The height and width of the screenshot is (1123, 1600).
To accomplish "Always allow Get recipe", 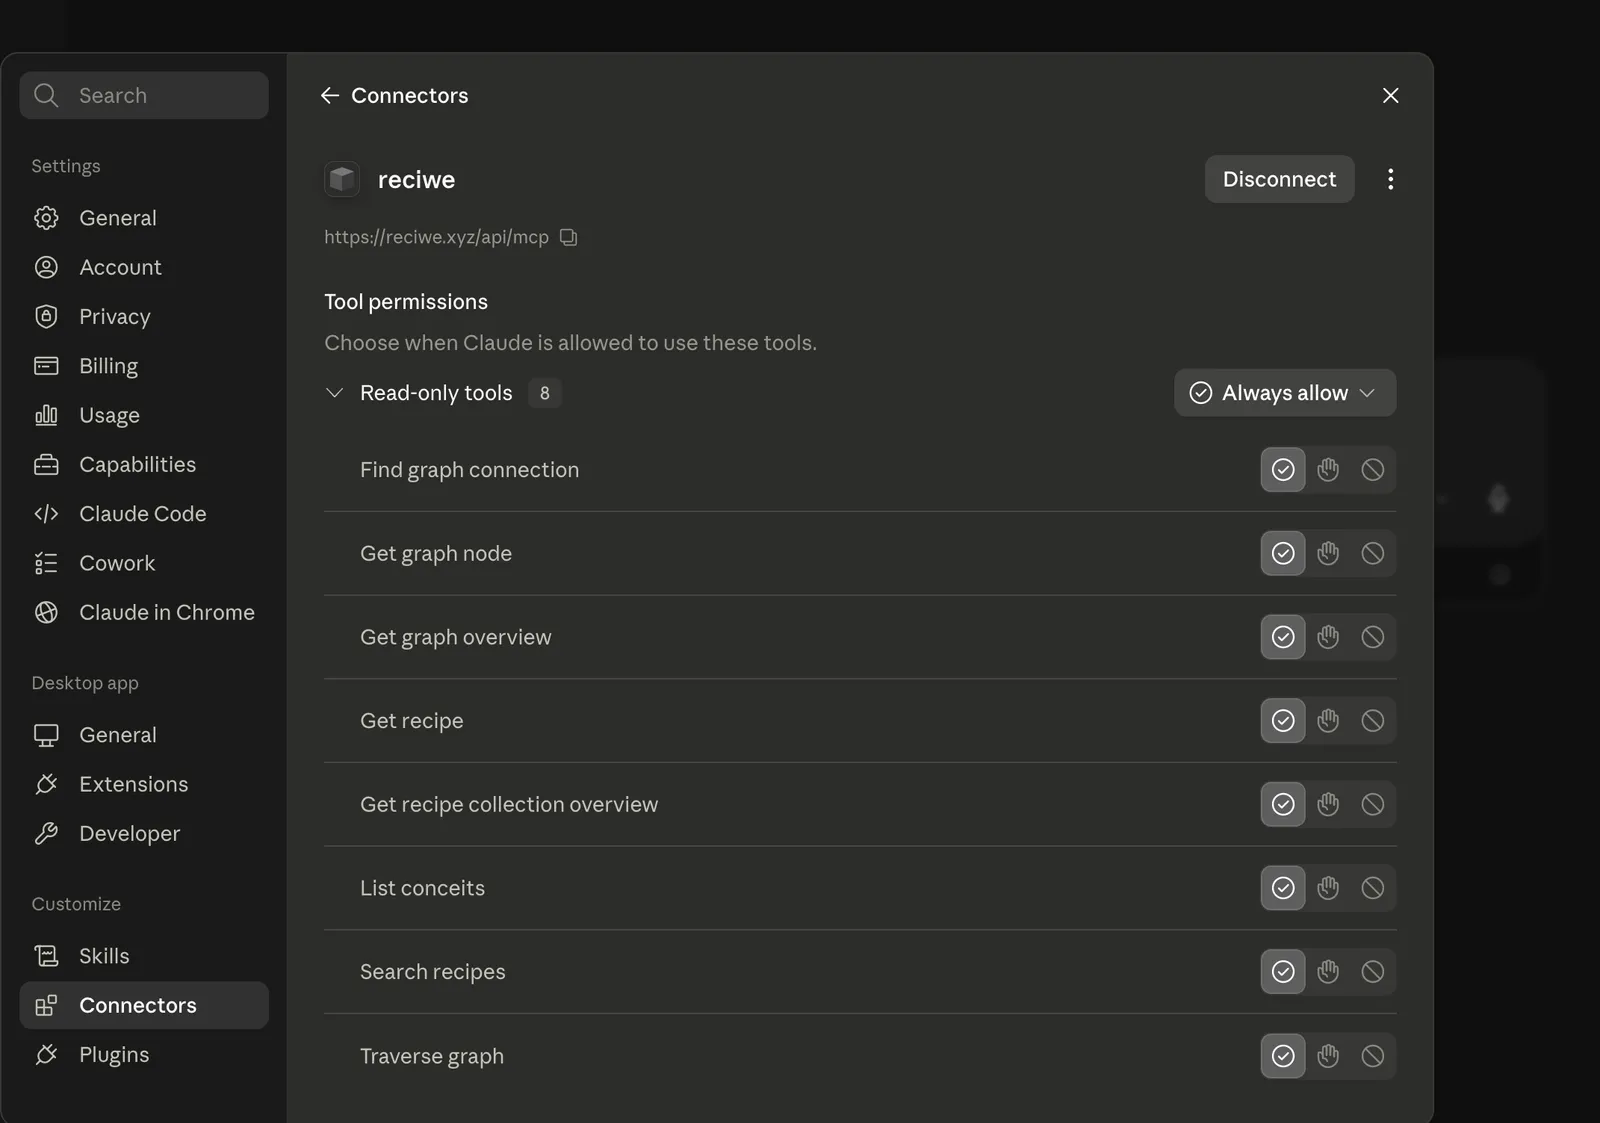I will point(1283,720).
